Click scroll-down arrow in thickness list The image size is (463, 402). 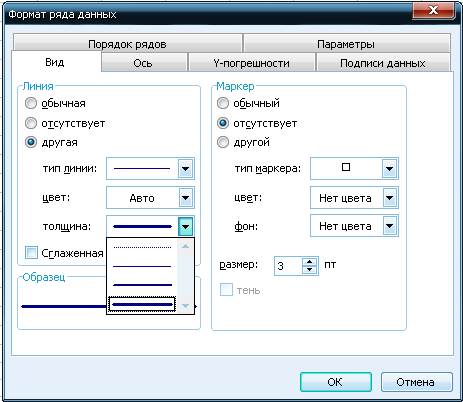pos(186,306)
